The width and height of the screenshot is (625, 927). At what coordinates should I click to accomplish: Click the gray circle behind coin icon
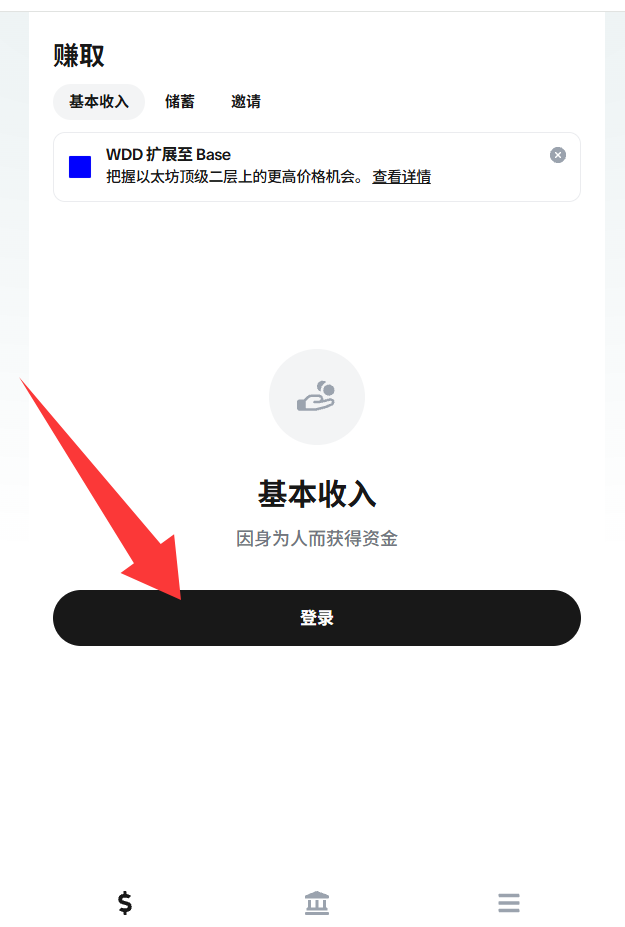[x=317, y=397]
